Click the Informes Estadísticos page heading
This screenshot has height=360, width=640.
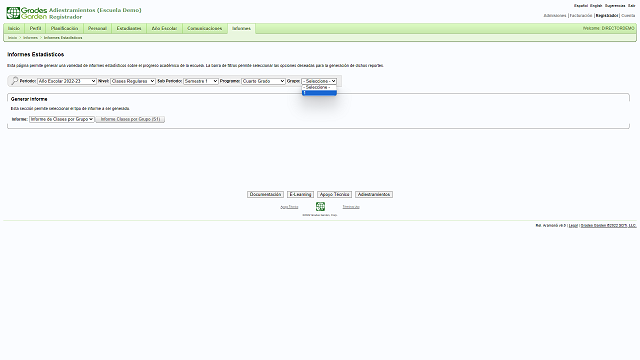point(36,54)
